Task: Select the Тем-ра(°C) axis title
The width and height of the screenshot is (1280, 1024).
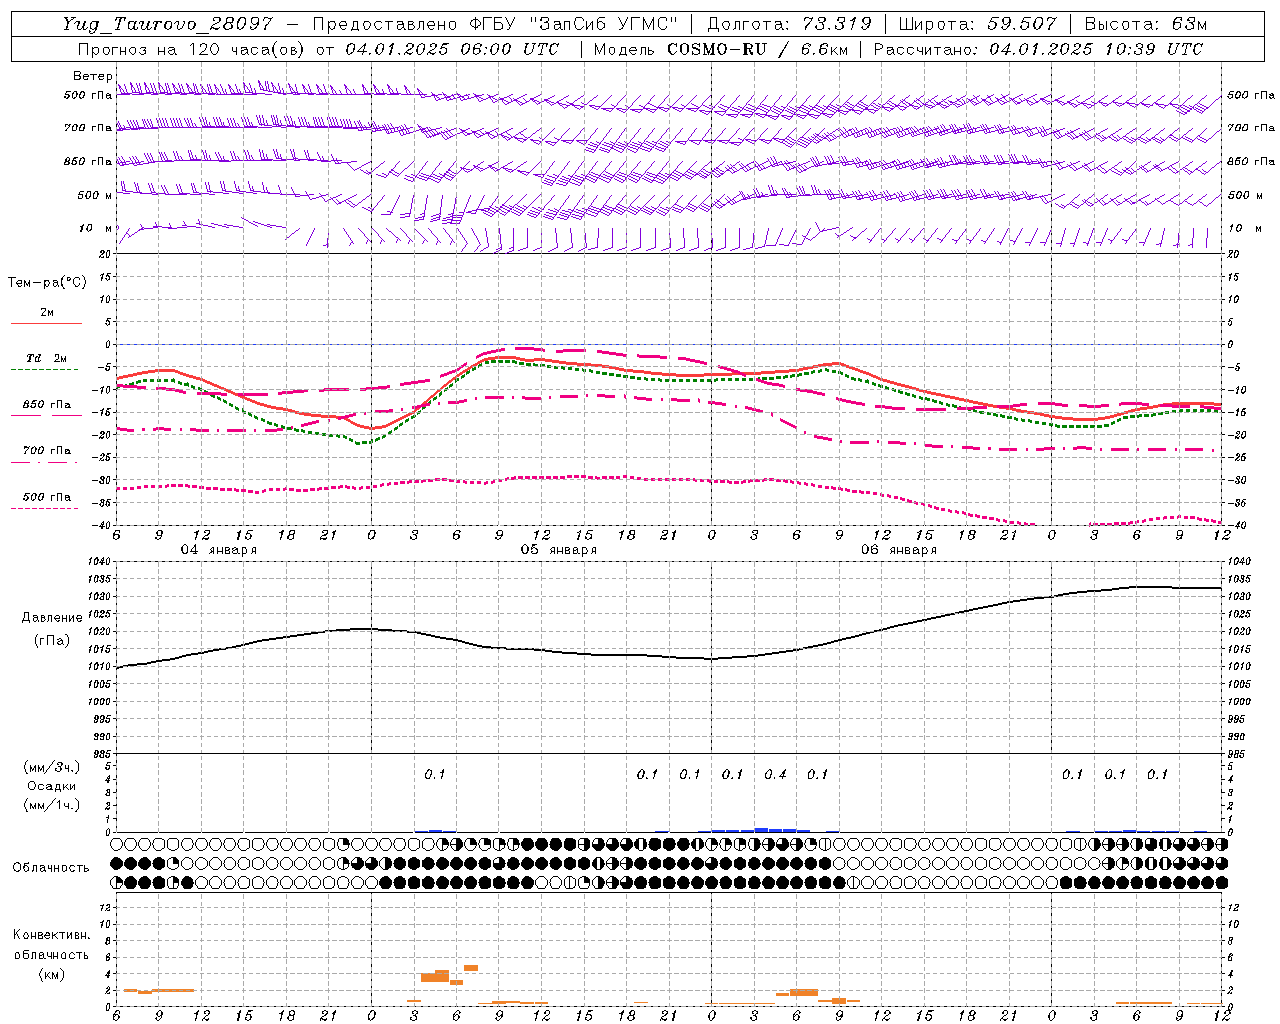Action: (47, 283)
